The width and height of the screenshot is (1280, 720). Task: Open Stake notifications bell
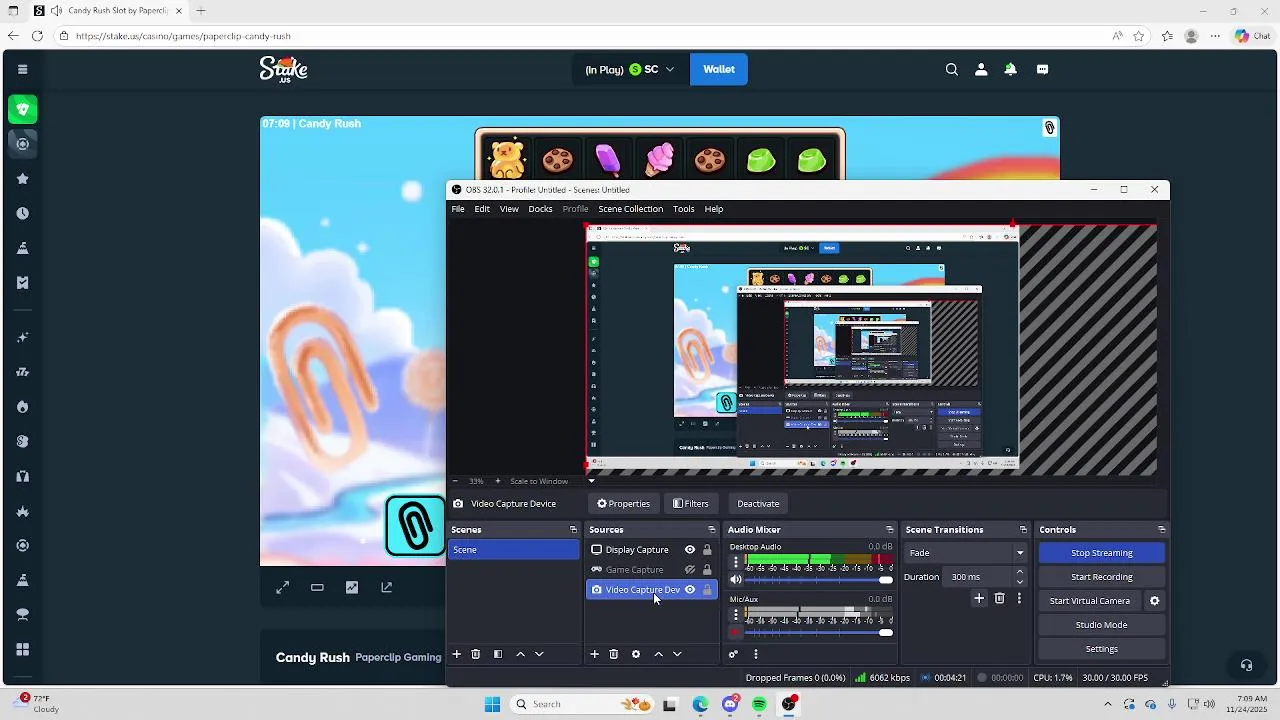coord(1010,69)
